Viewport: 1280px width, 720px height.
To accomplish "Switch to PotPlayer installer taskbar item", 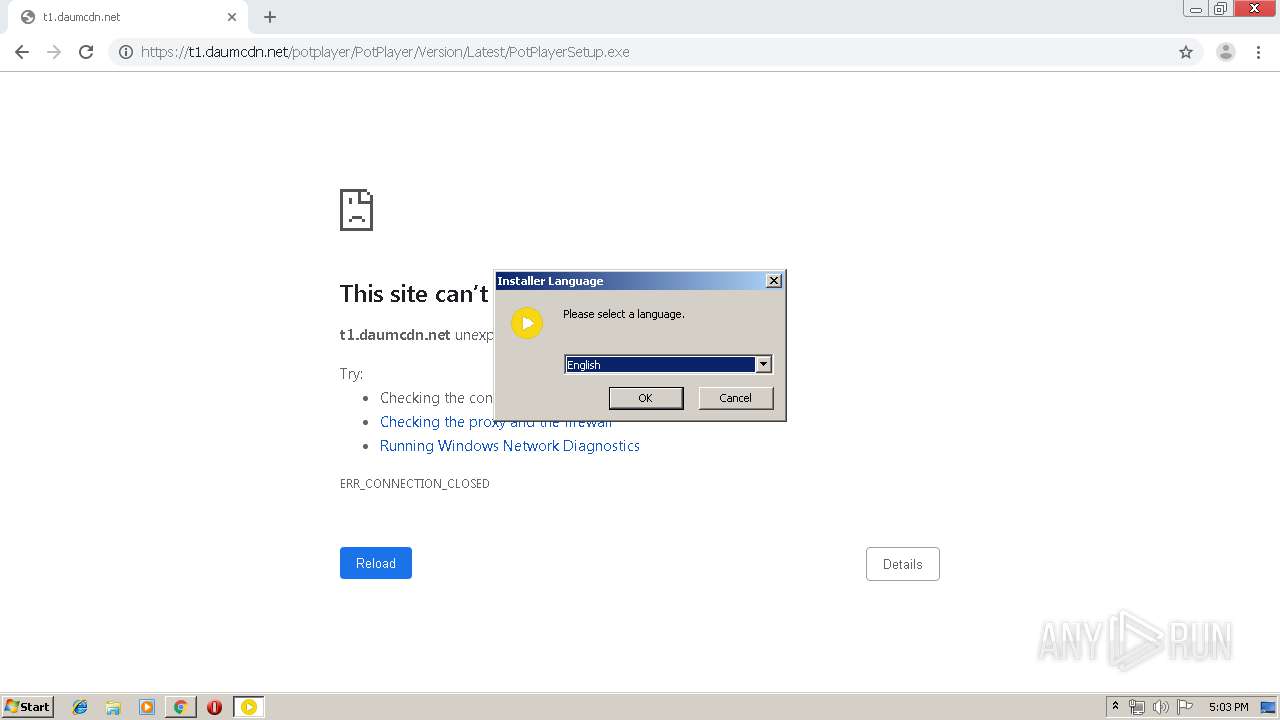I will [249, 707].
